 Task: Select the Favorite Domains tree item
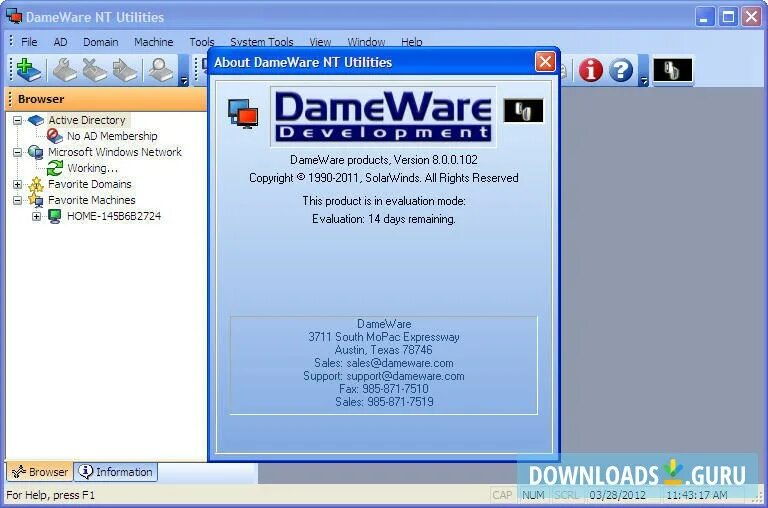(x=90, y=184)
